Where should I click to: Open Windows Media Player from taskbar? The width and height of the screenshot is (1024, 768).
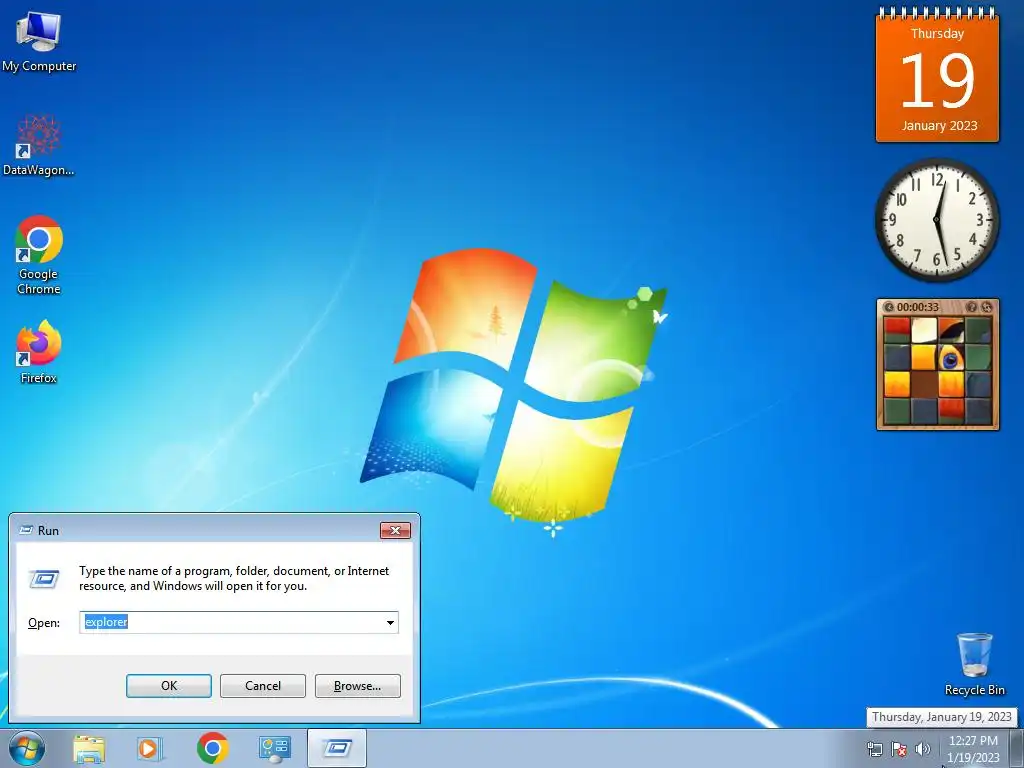[149, 748]
